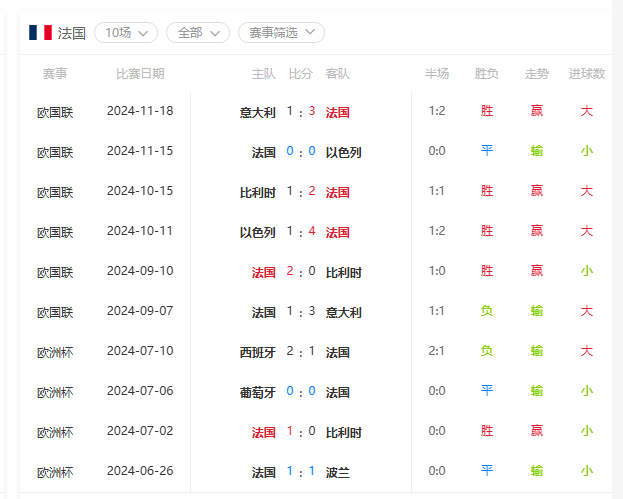Open the 全部 filter dropdown
Viewport: 623px width, 499px height.
[x=198, y=33]
